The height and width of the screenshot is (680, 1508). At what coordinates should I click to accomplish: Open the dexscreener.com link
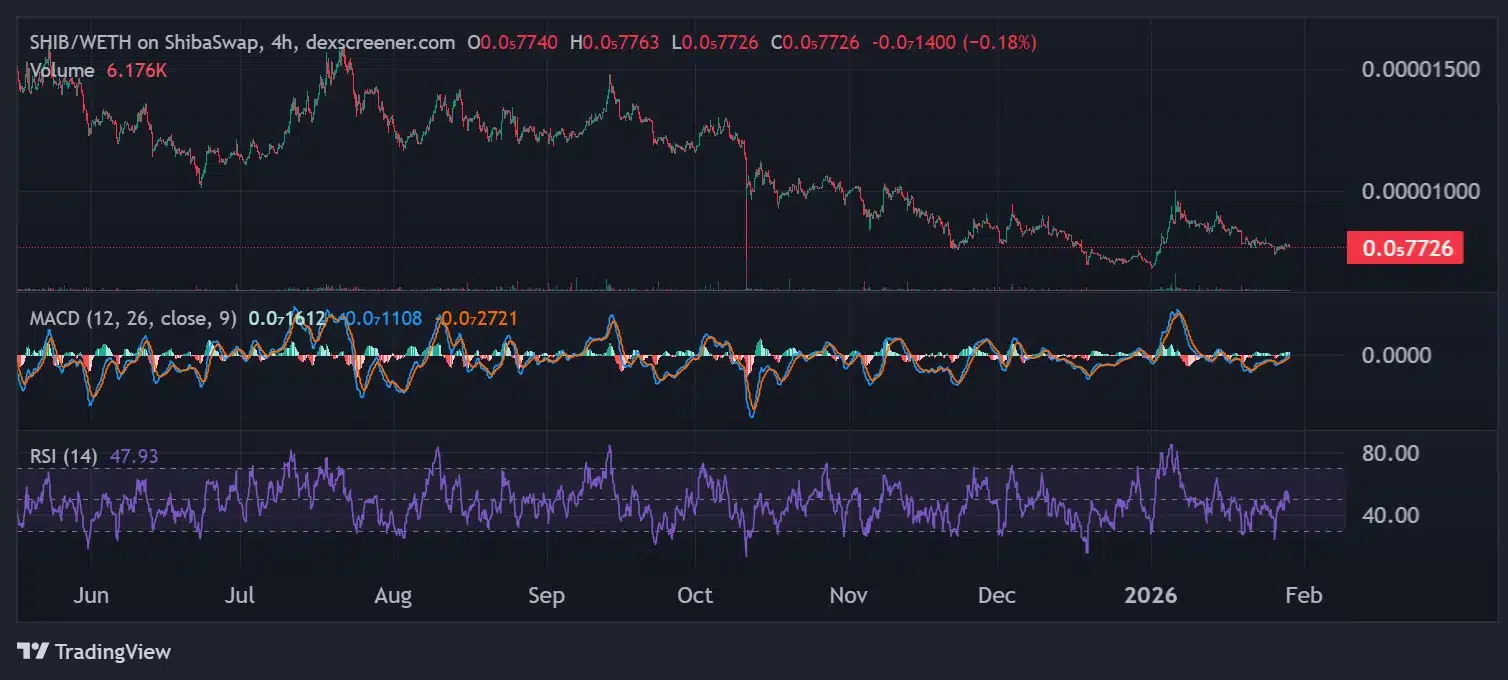[379, 43]
